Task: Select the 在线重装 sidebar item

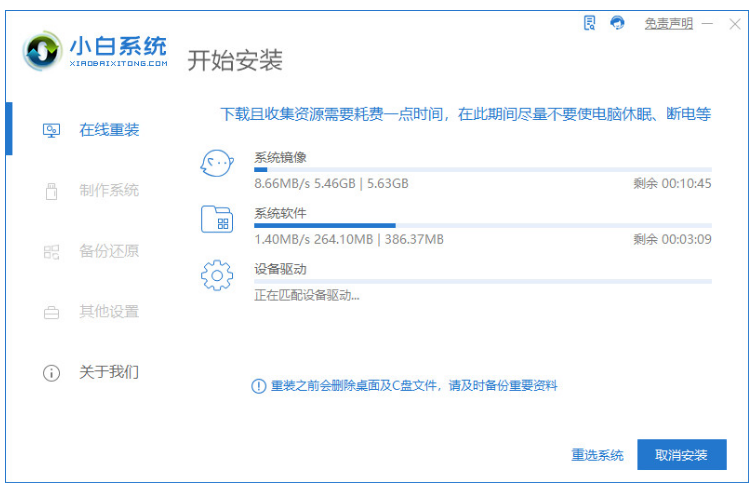Action: click(x=109, y=130)
